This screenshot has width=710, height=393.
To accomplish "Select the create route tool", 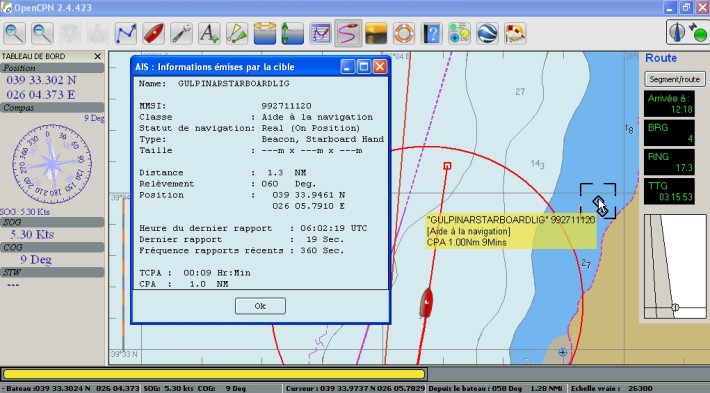I will [125, 33].
